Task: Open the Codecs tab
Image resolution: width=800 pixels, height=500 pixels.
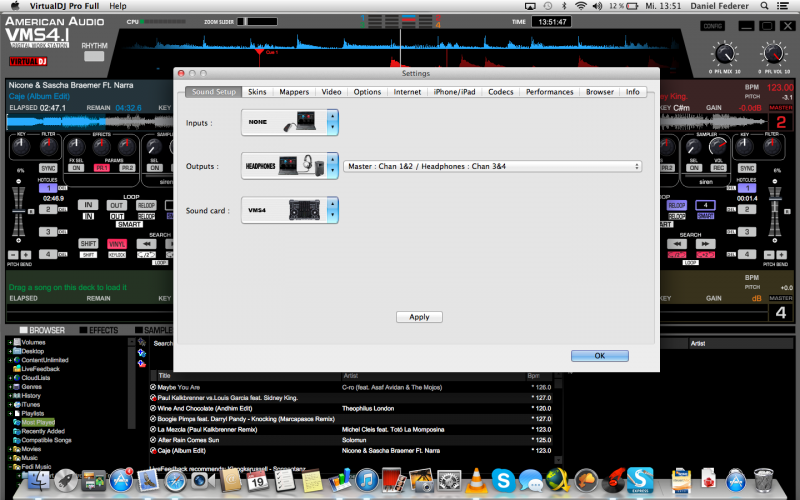Action: coord(501,92)
